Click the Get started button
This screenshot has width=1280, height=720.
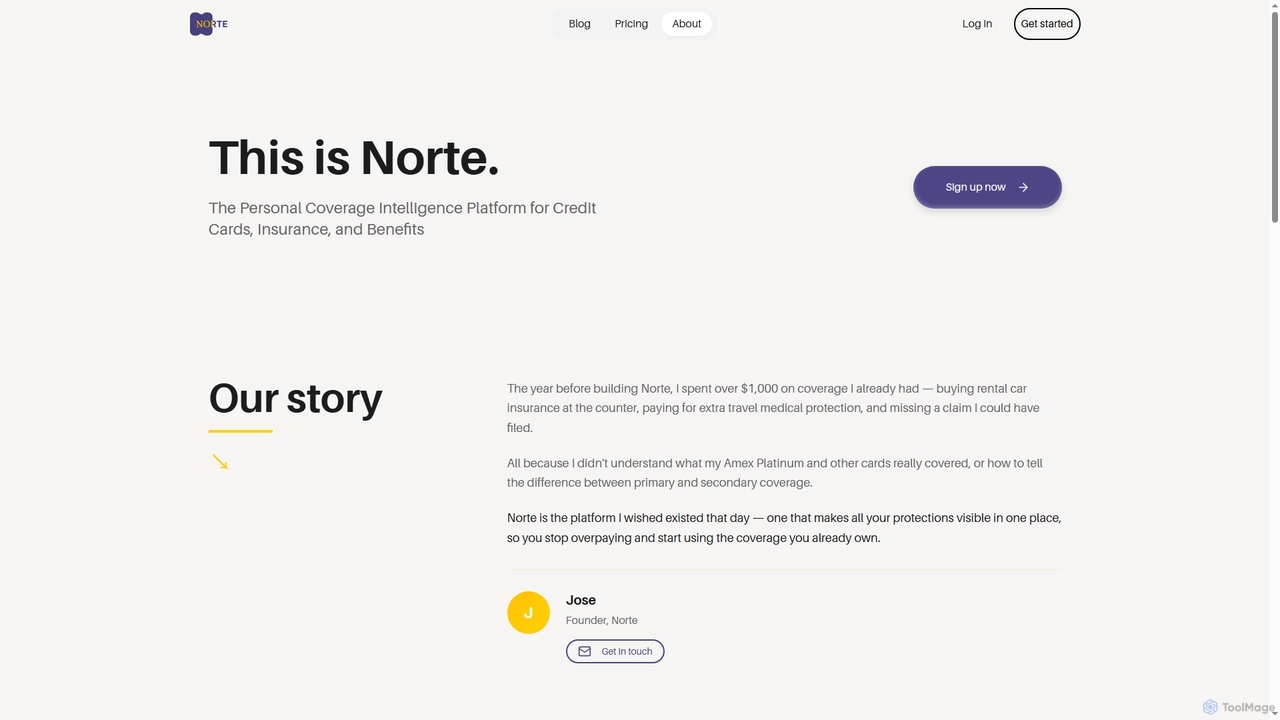coord(1047,24)
